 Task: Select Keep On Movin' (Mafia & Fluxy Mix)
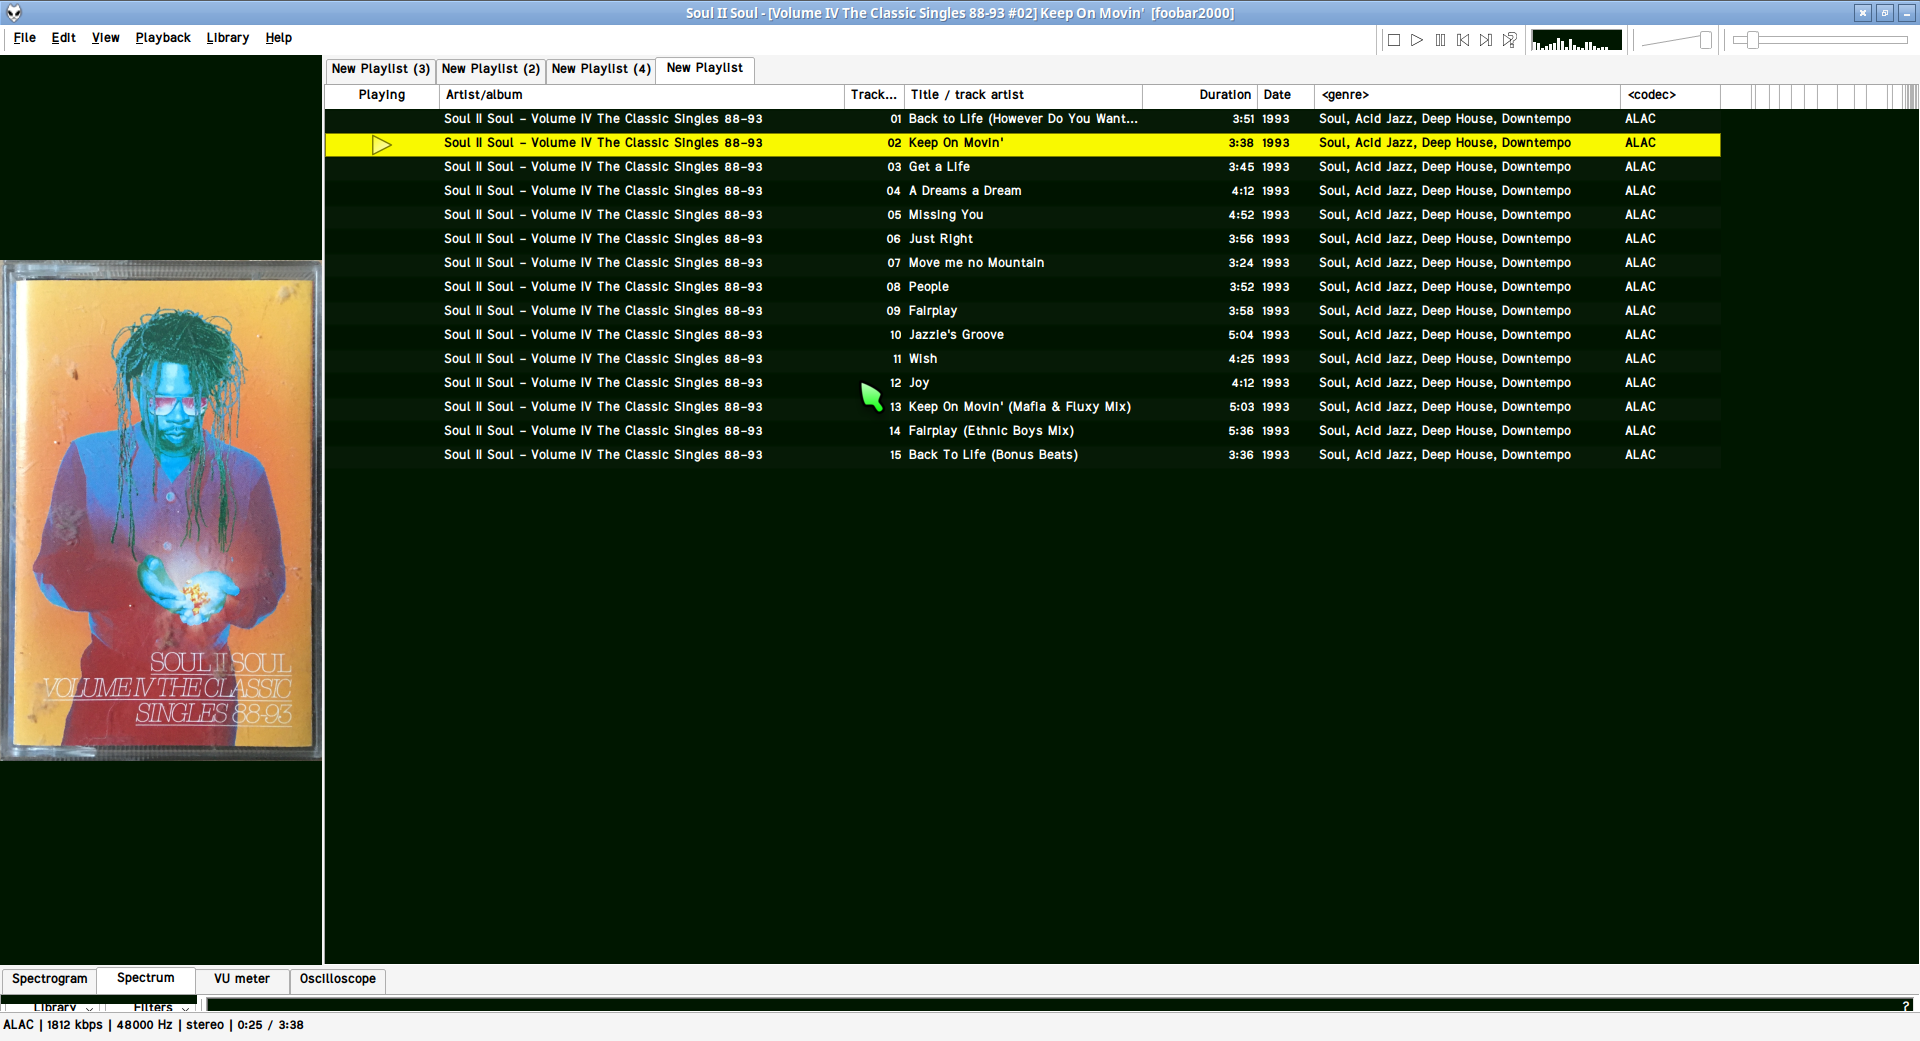coord(1022,407)
